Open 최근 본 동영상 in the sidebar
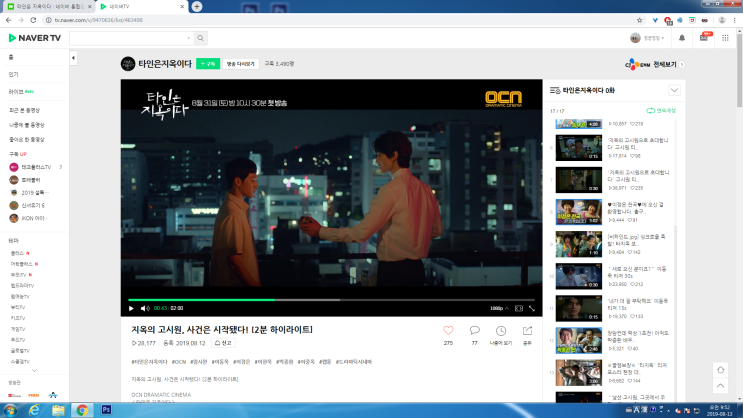Screen dimensions: 743x418 pyautogui.click(x=25, y=110)
